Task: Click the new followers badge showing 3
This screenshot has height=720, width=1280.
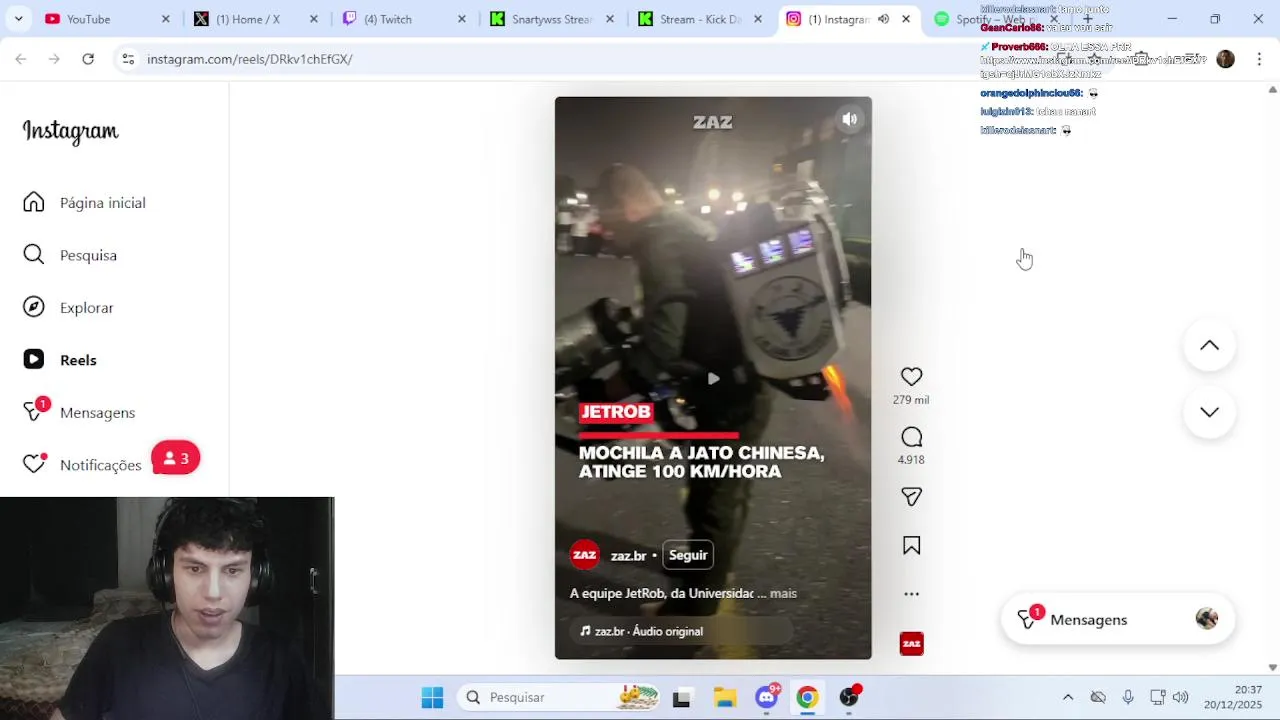Action: coord(176,458)
